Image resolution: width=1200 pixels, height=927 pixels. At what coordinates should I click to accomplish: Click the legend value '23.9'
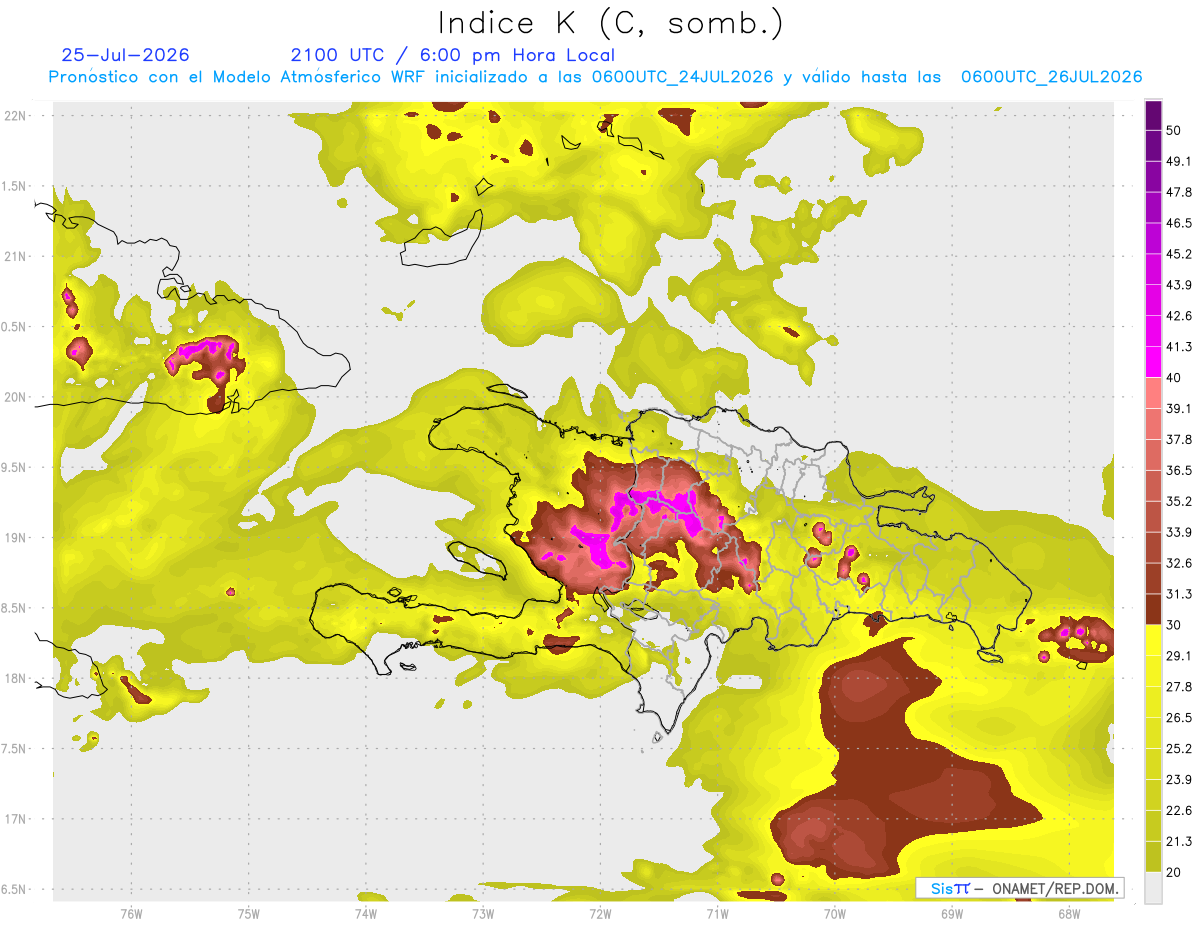coord(1179,780)
